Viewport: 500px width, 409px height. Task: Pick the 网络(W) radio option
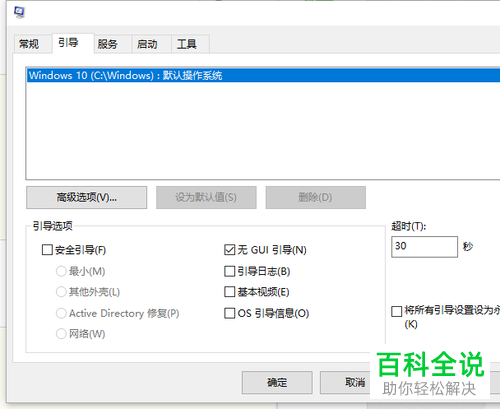[x=61, y=334]
